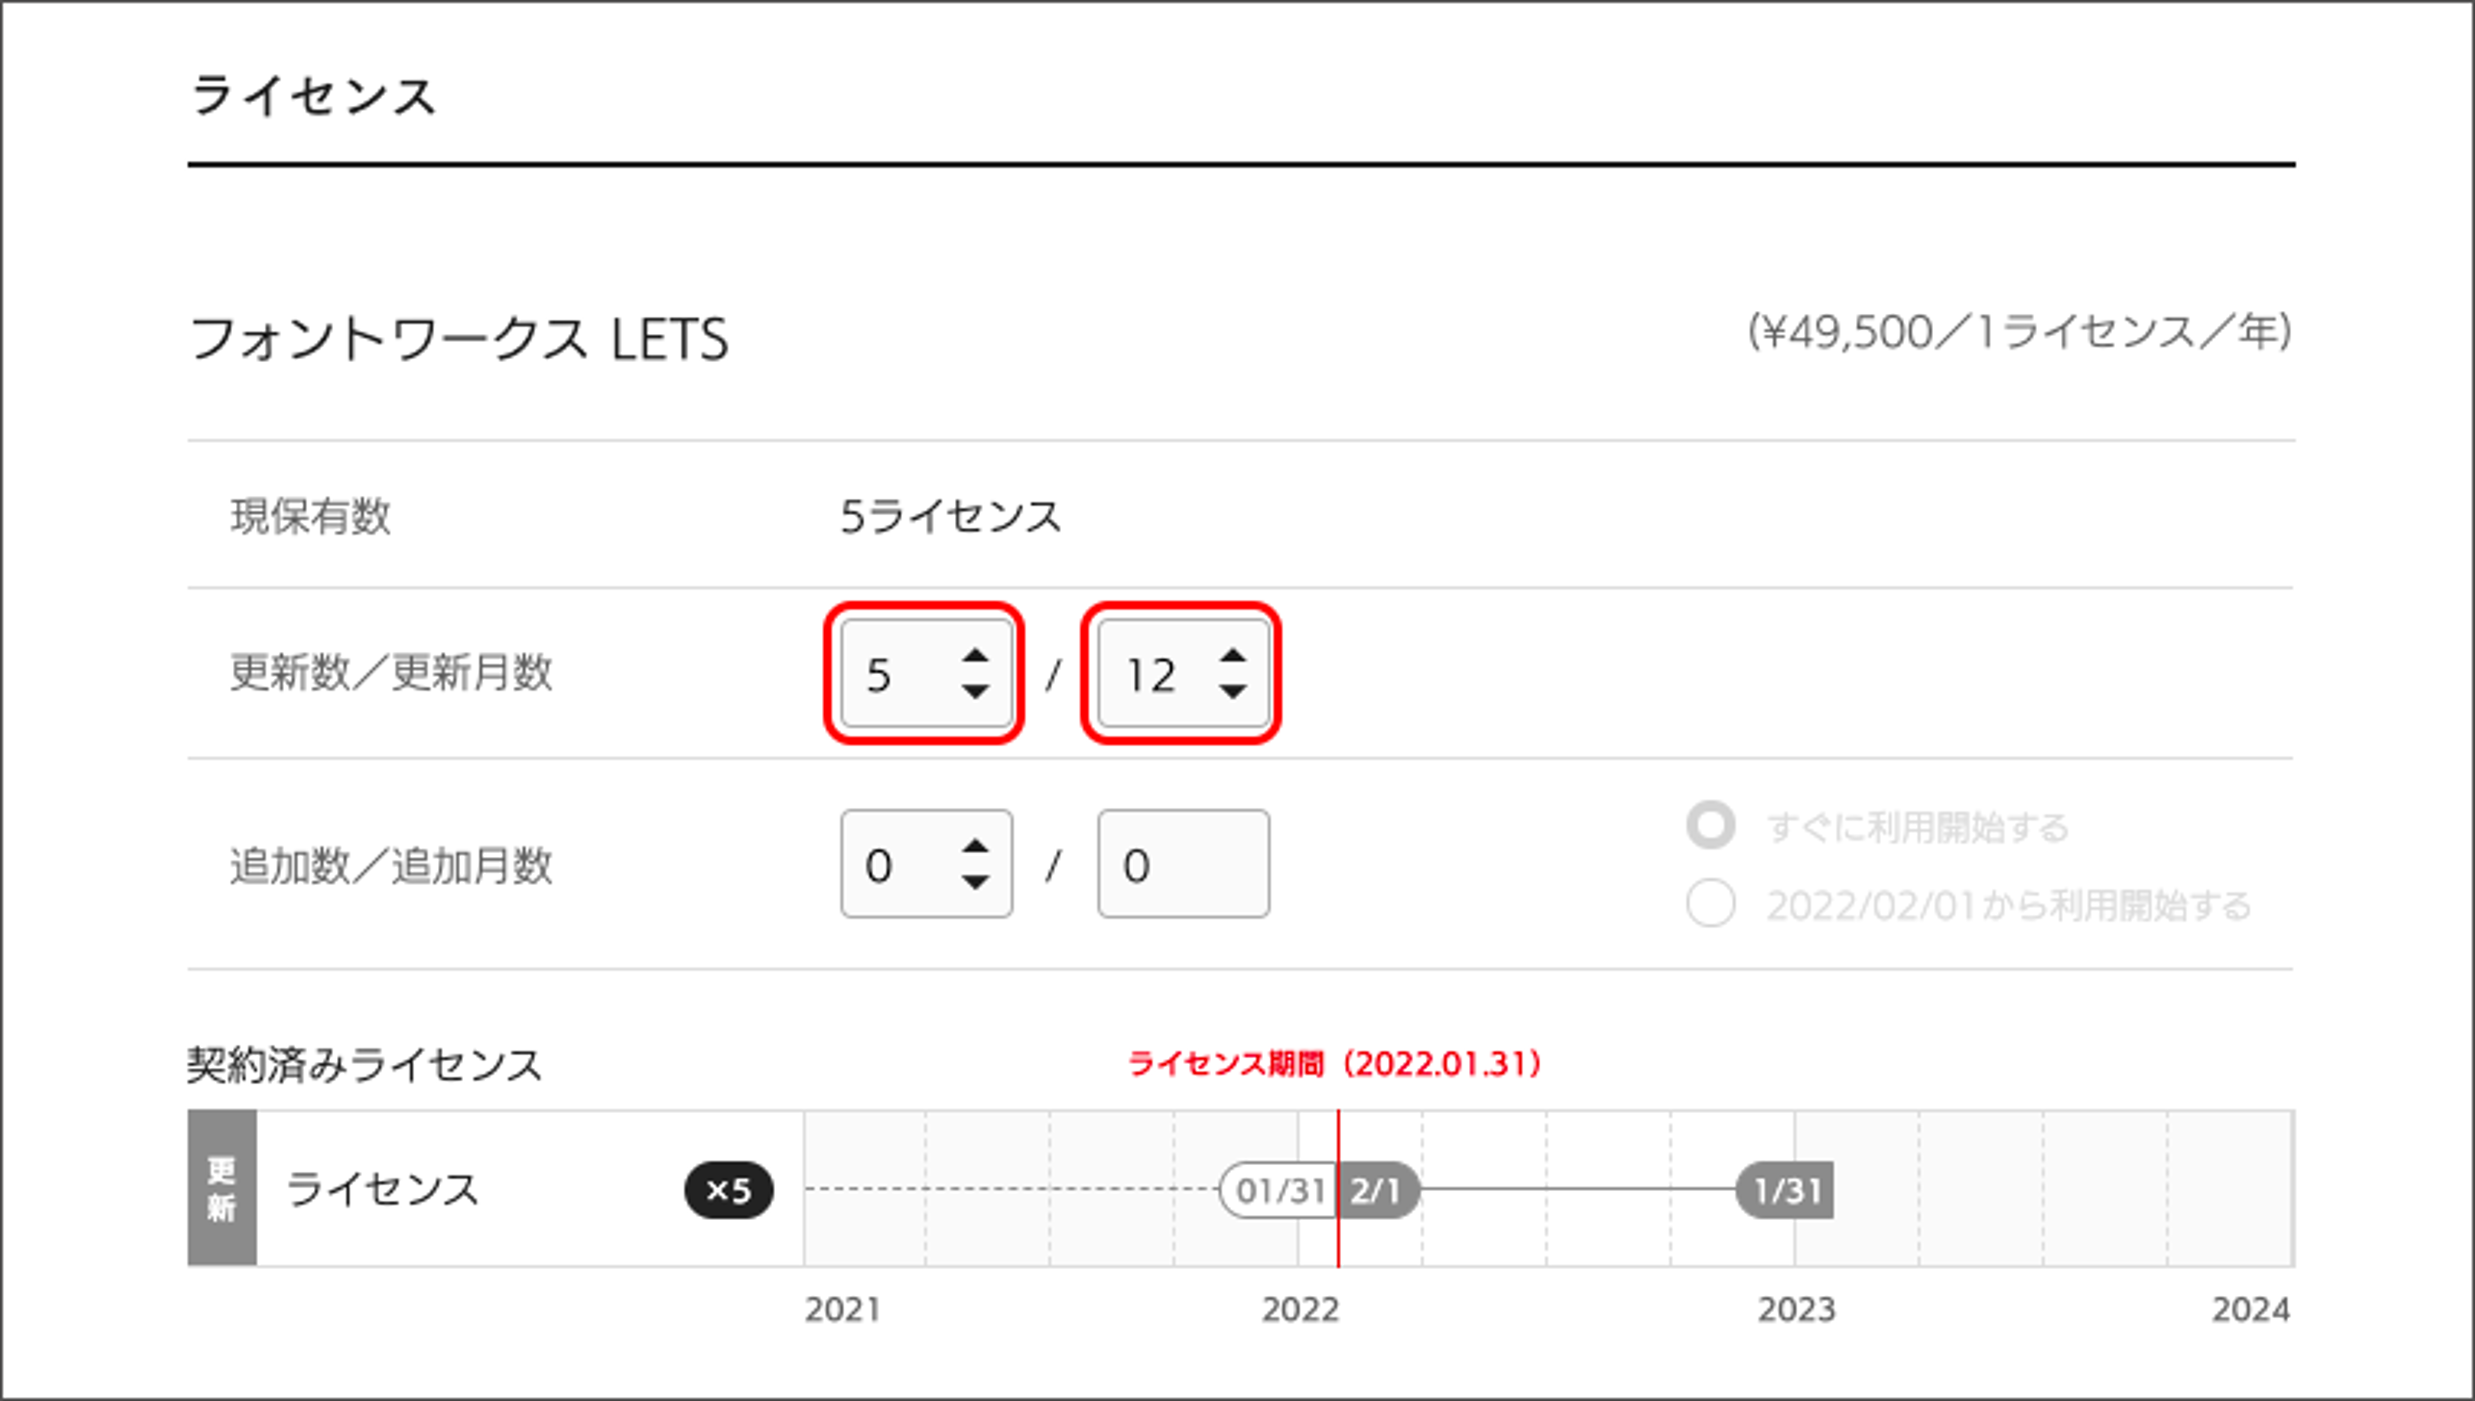This screenshot has width=2475, height=1401.
Task: Decrease the additional license count
Action: (975, 881)
